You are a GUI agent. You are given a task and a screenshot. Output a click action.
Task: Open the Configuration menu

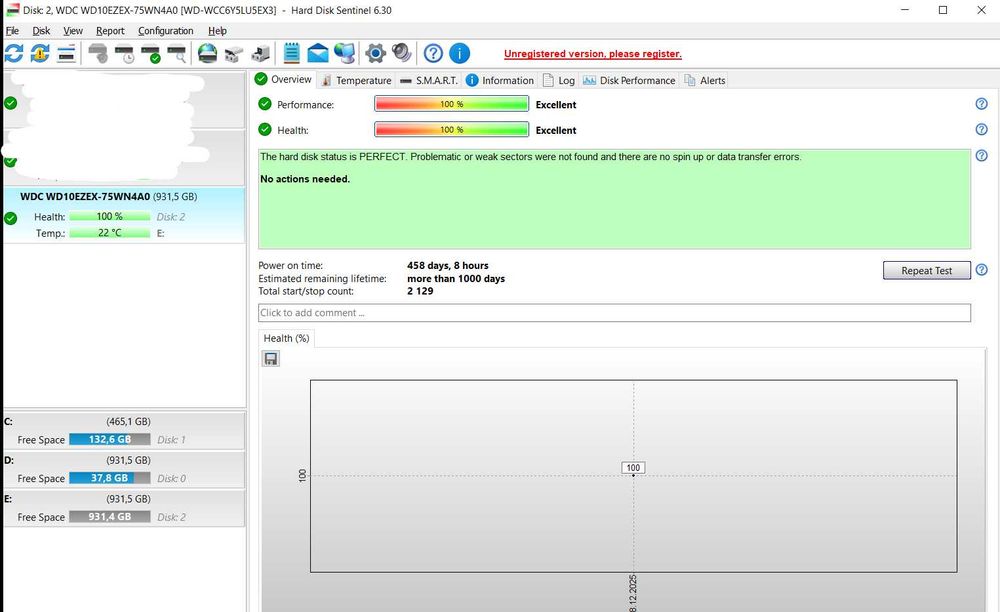pyautogui.click(x=166, y=31)
